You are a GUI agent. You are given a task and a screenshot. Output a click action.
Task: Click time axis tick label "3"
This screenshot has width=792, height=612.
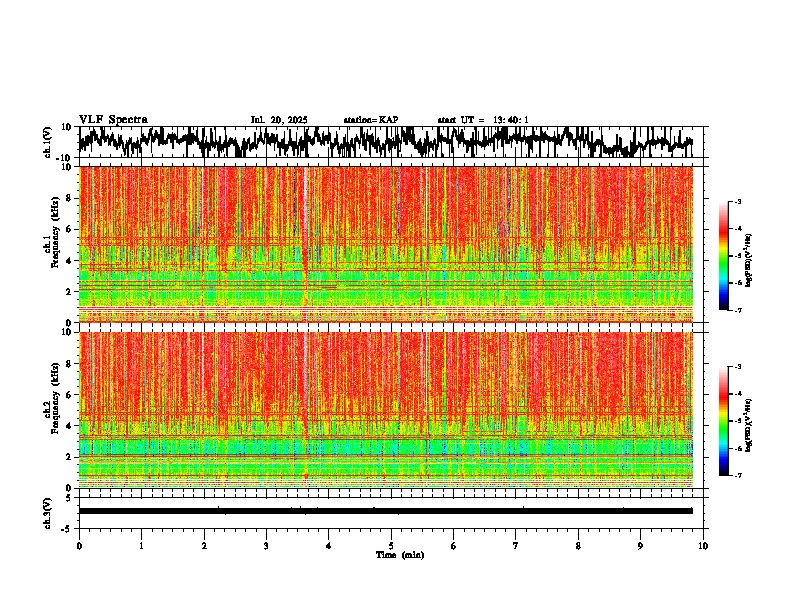pos(266,546)
